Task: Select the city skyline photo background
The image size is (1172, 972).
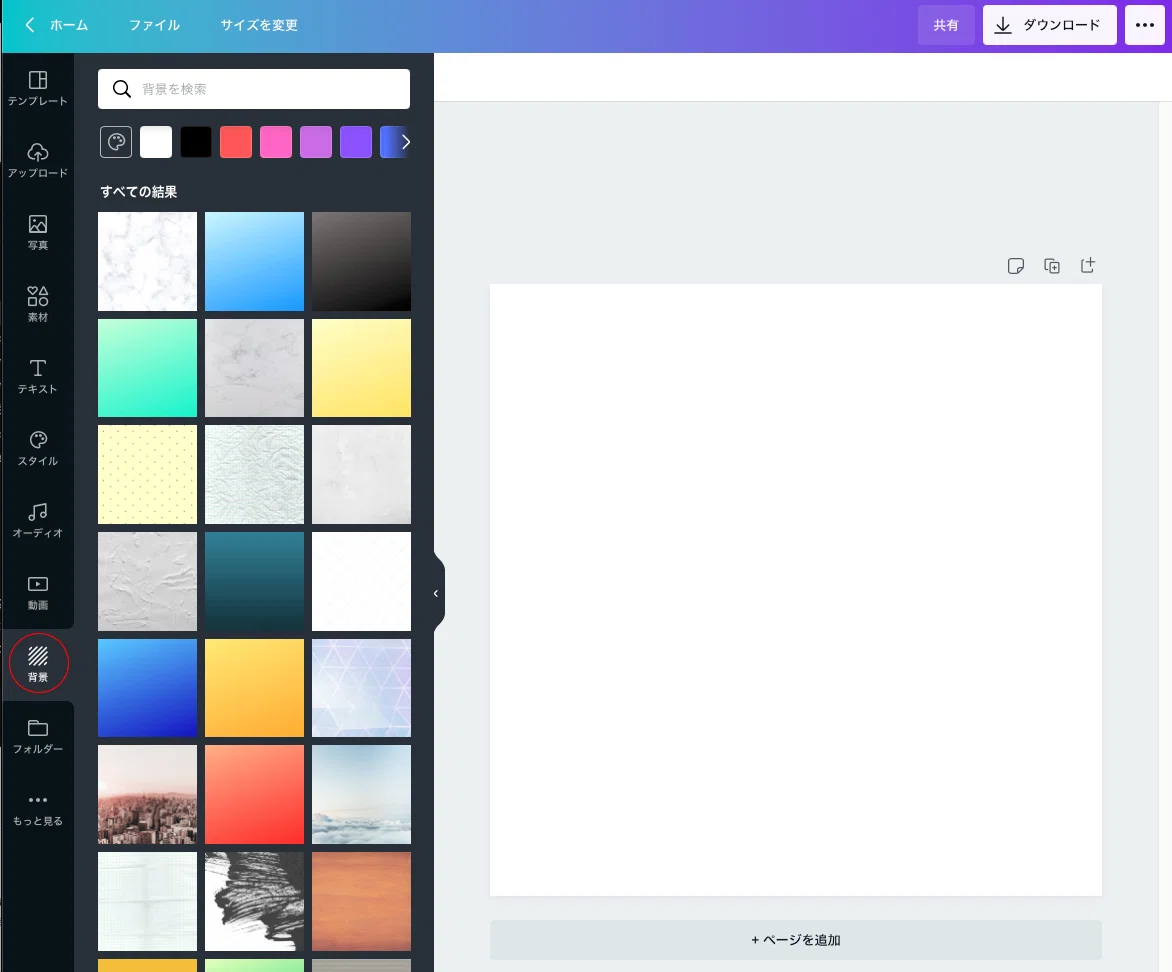Action: pyautogui.click(x=147, y=795)
